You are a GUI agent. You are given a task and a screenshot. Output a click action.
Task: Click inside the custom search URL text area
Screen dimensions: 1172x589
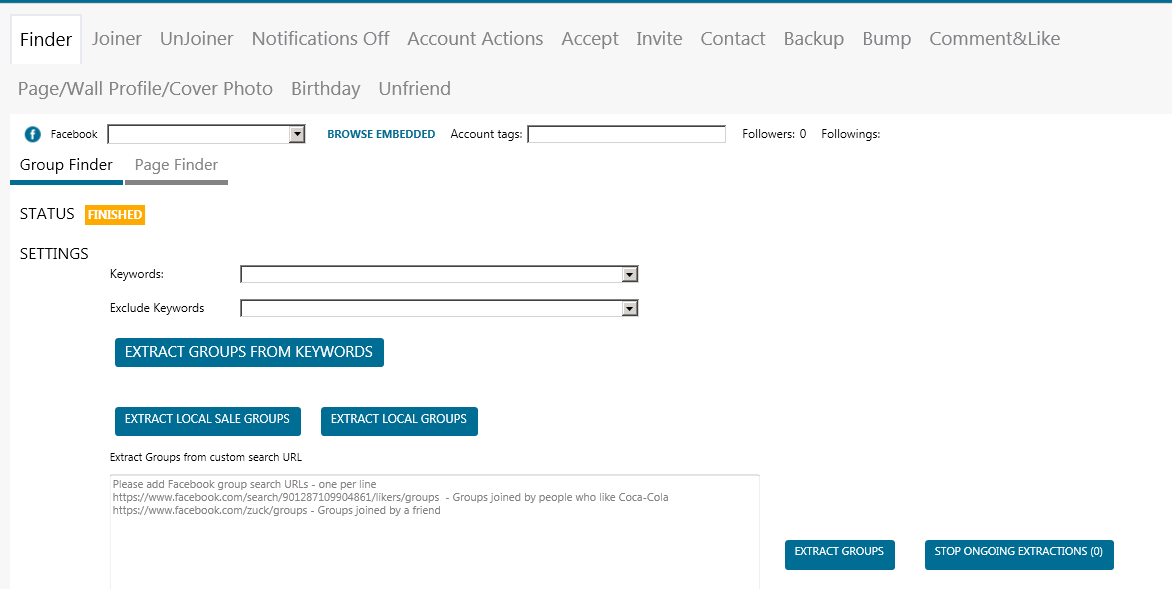pyautogui.click(x=434, y=531)
